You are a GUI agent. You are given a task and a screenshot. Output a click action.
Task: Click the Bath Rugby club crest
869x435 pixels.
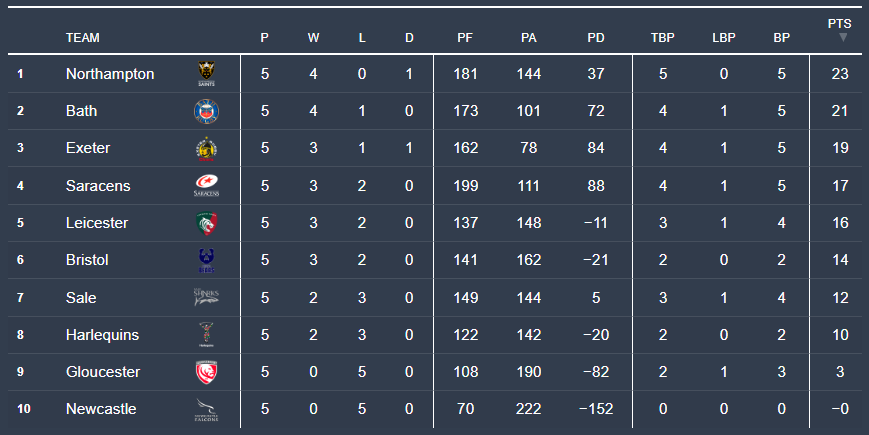pos(205,111)
